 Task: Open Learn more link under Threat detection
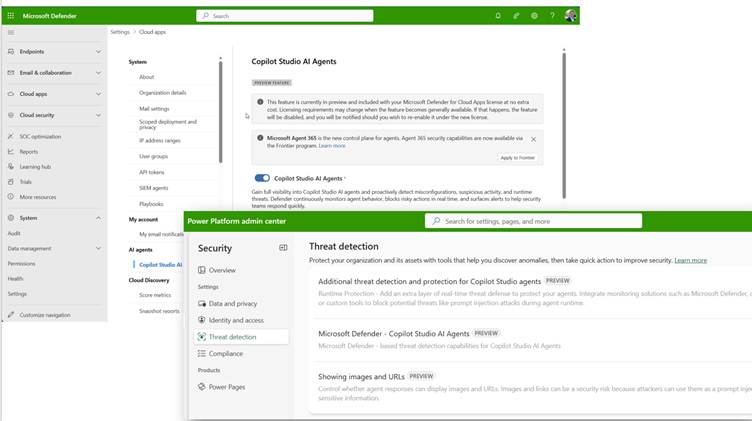[690, 260]
